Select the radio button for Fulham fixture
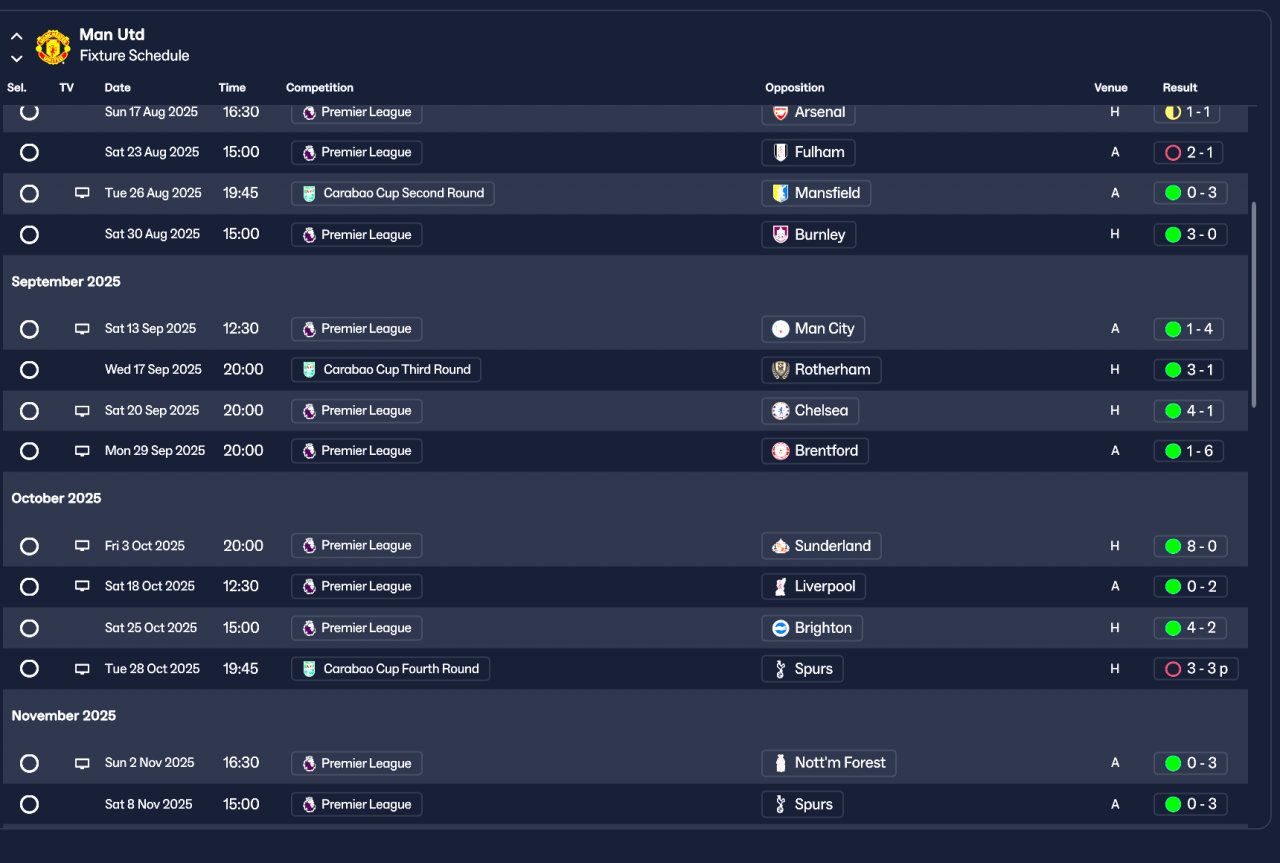The image size is (1280, 863). point(29,152)
